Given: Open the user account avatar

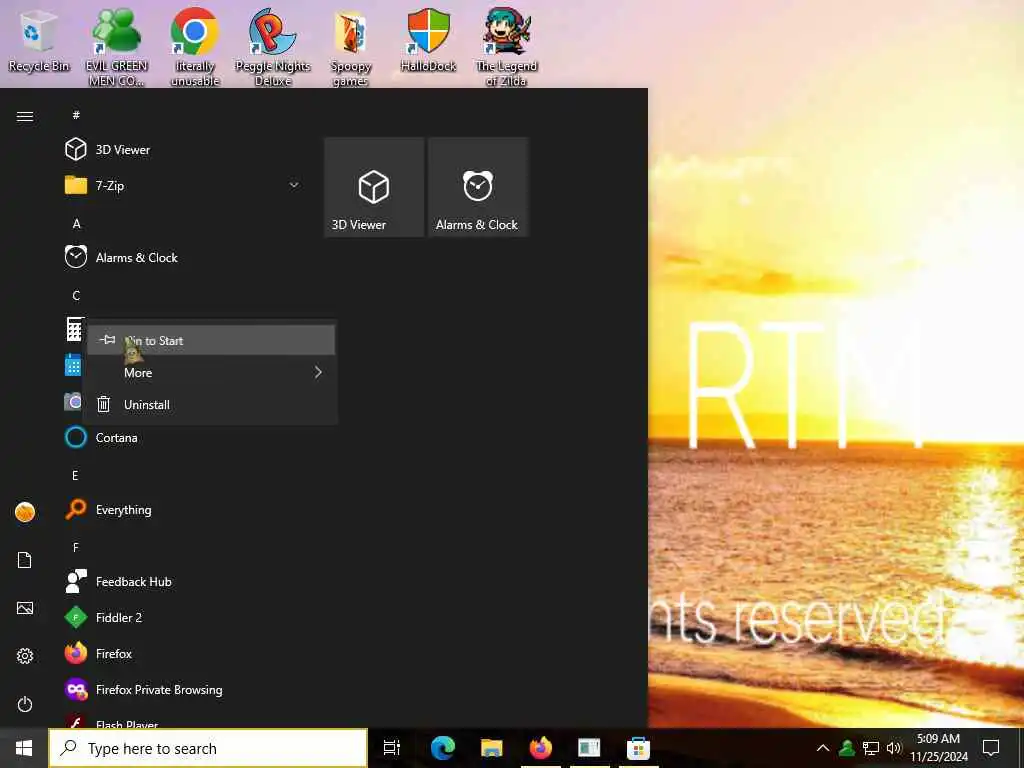Looking at the screenshot, I should [25, 512].
